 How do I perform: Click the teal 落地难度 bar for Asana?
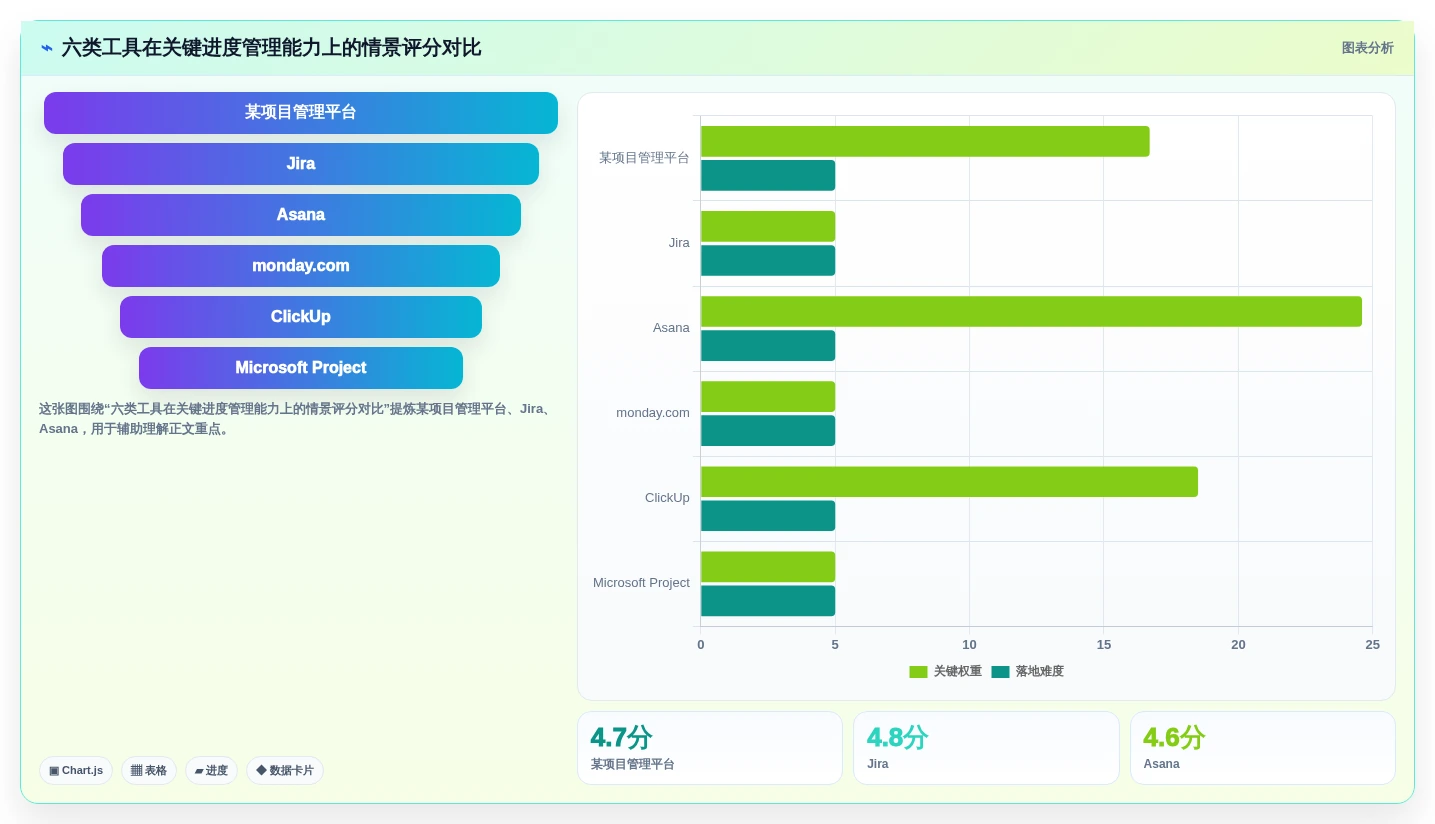[x=768, y=346]
